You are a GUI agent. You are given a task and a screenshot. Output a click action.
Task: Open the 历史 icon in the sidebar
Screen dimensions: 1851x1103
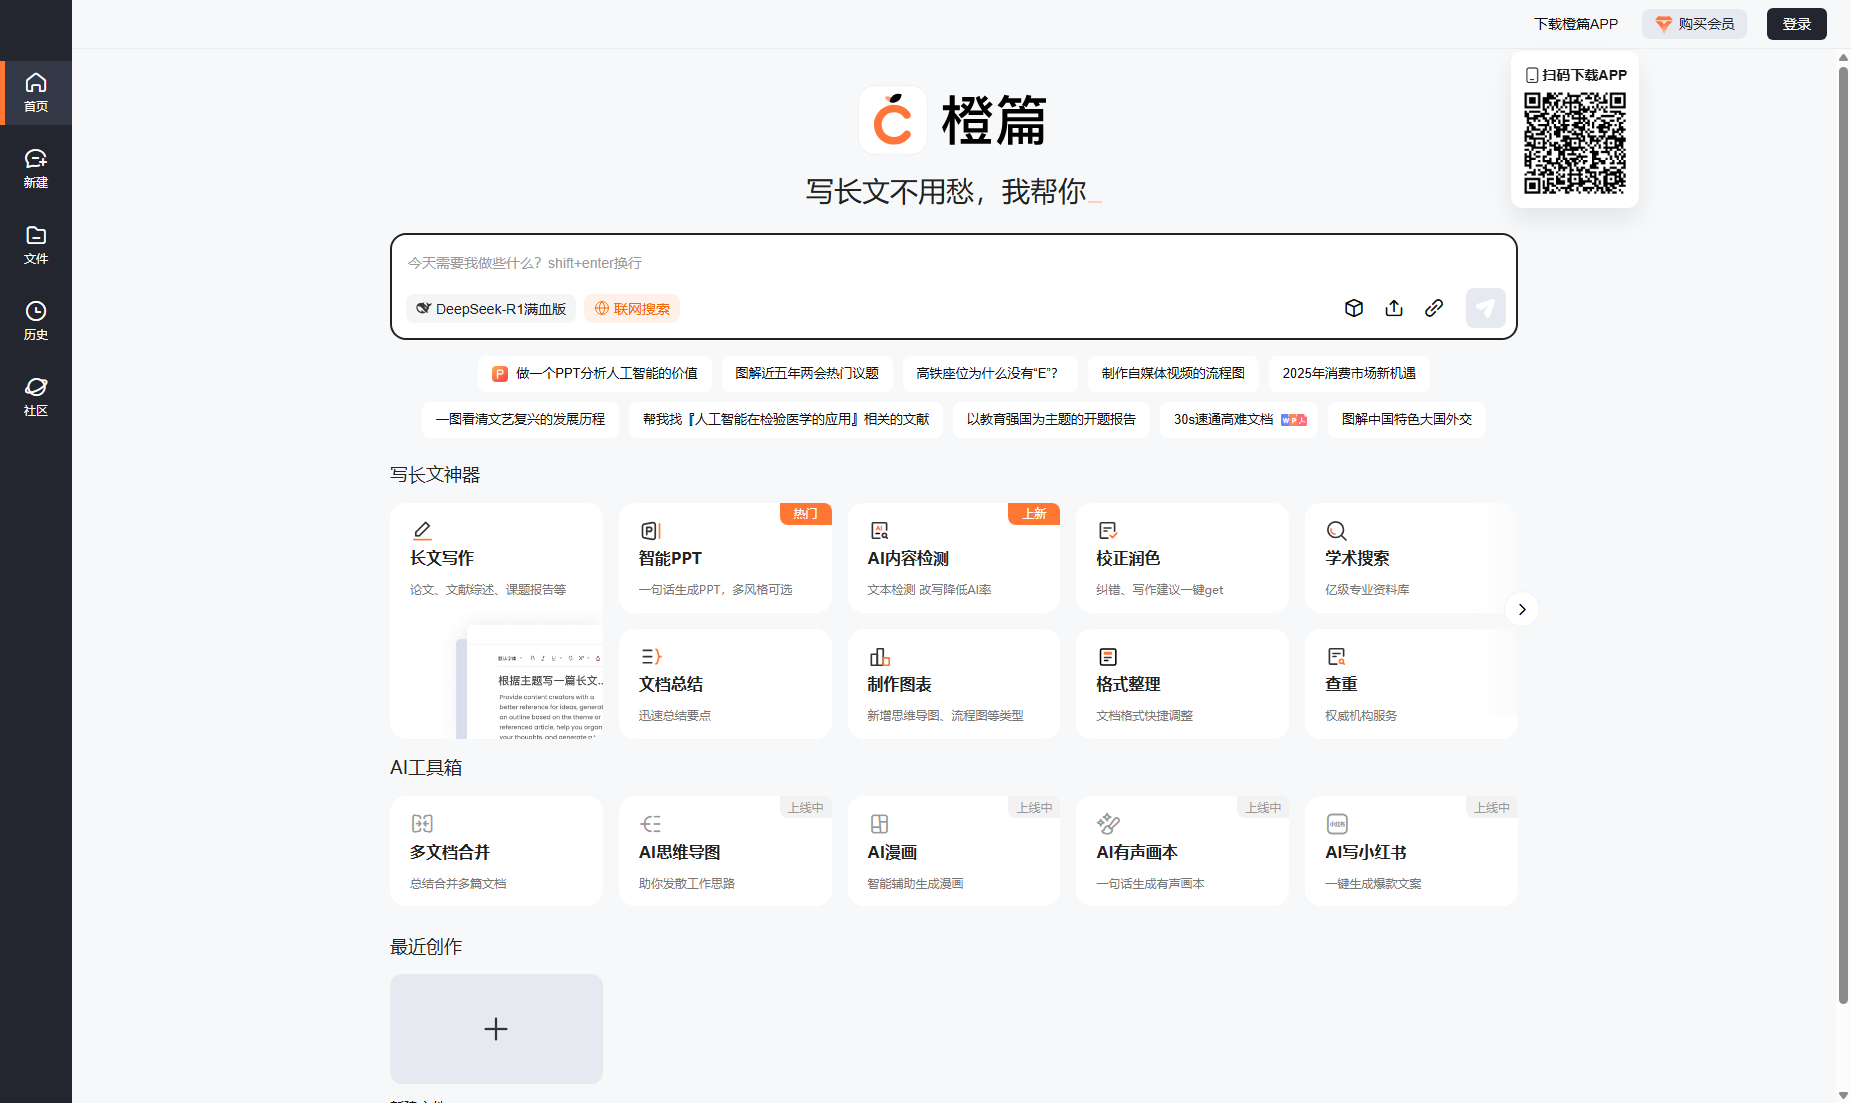[36, 320]
